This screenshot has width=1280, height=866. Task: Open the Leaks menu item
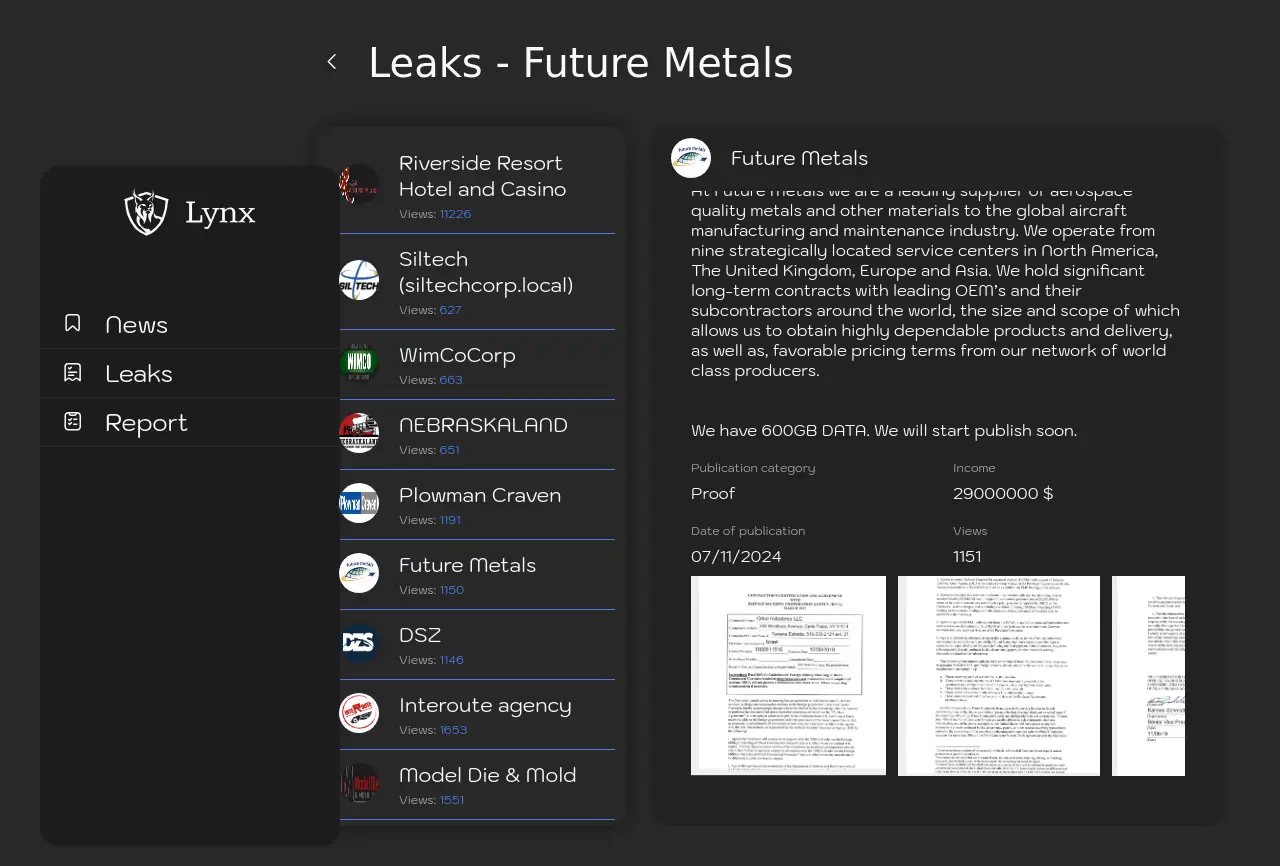pos(139,374)
